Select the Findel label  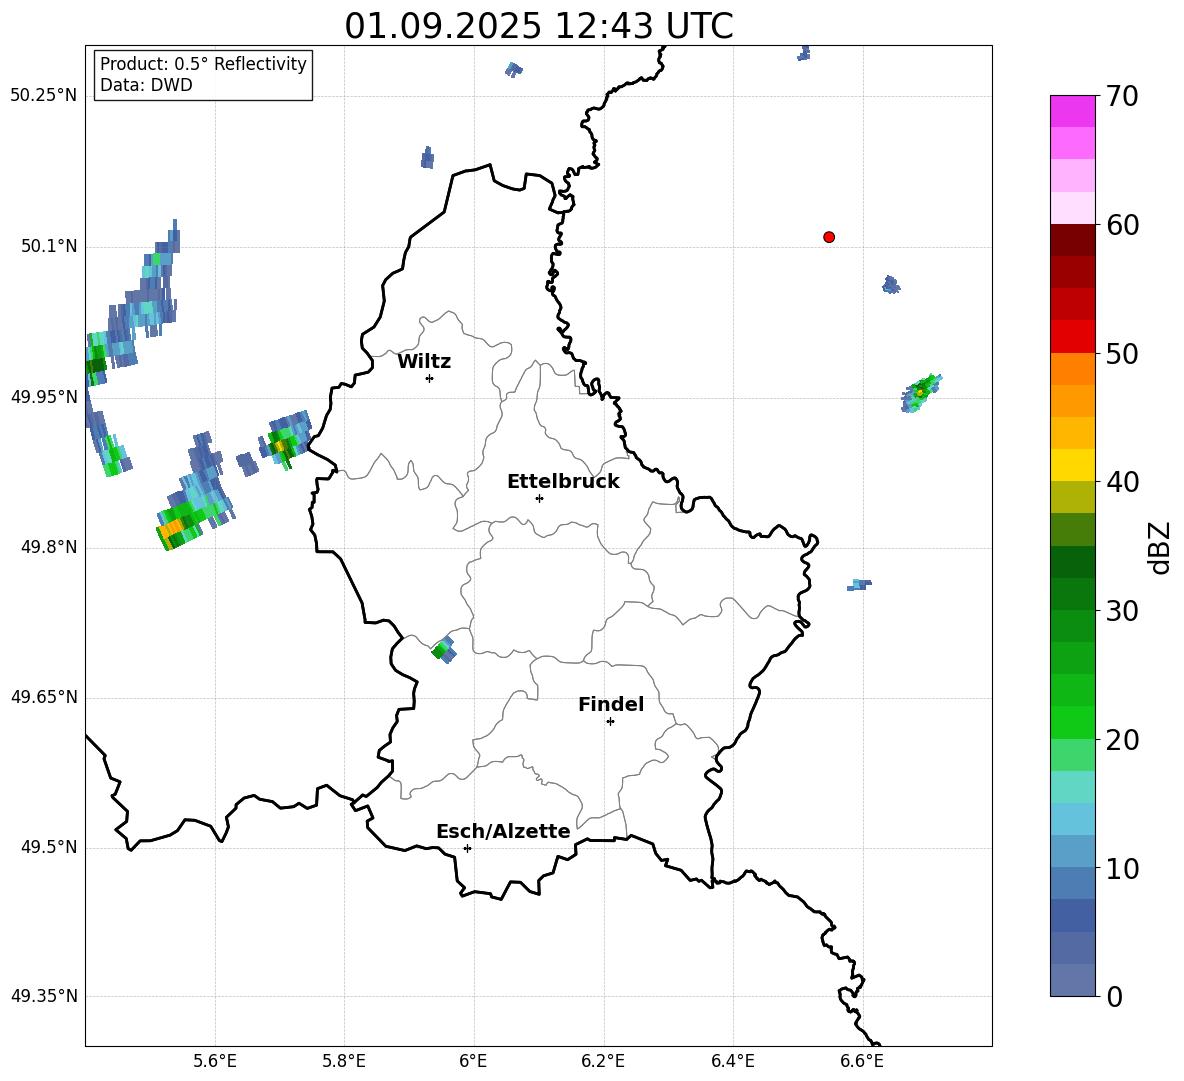coord(611,704)
